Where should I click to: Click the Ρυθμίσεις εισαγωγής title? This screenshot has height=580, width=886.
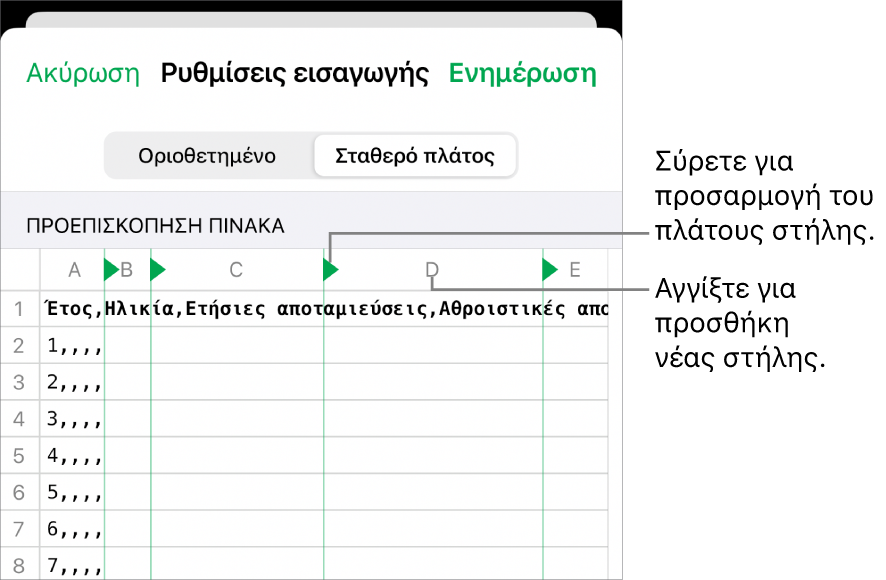tap(294, 73)
